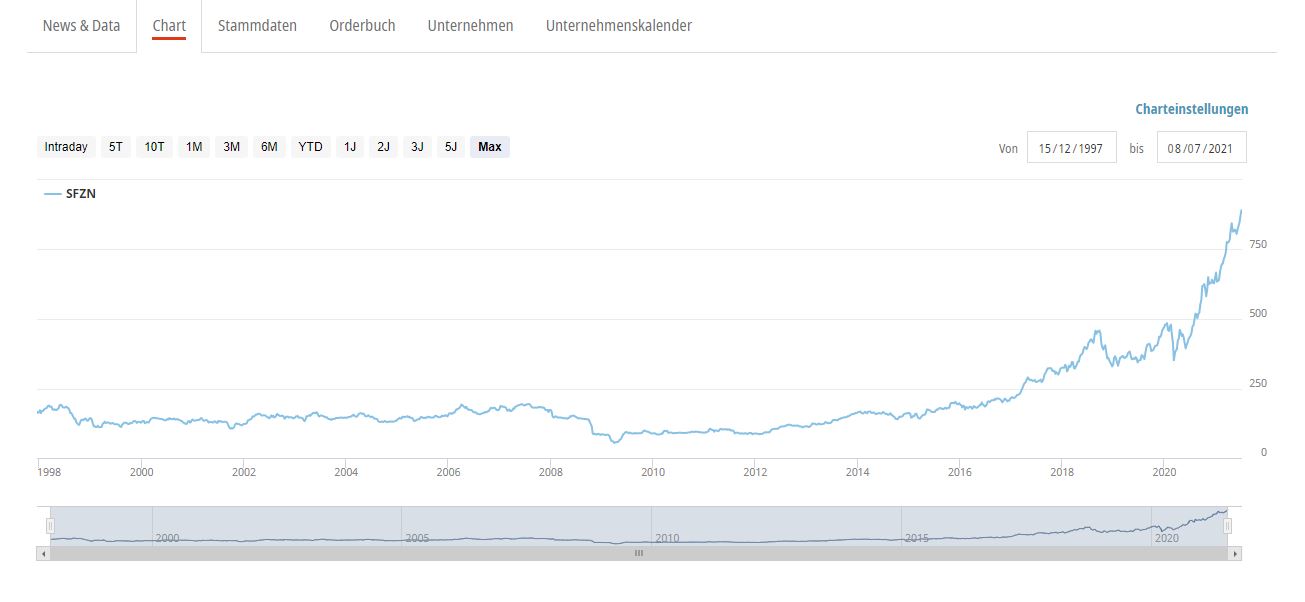Select the 5J range button

tap(451, 147)
